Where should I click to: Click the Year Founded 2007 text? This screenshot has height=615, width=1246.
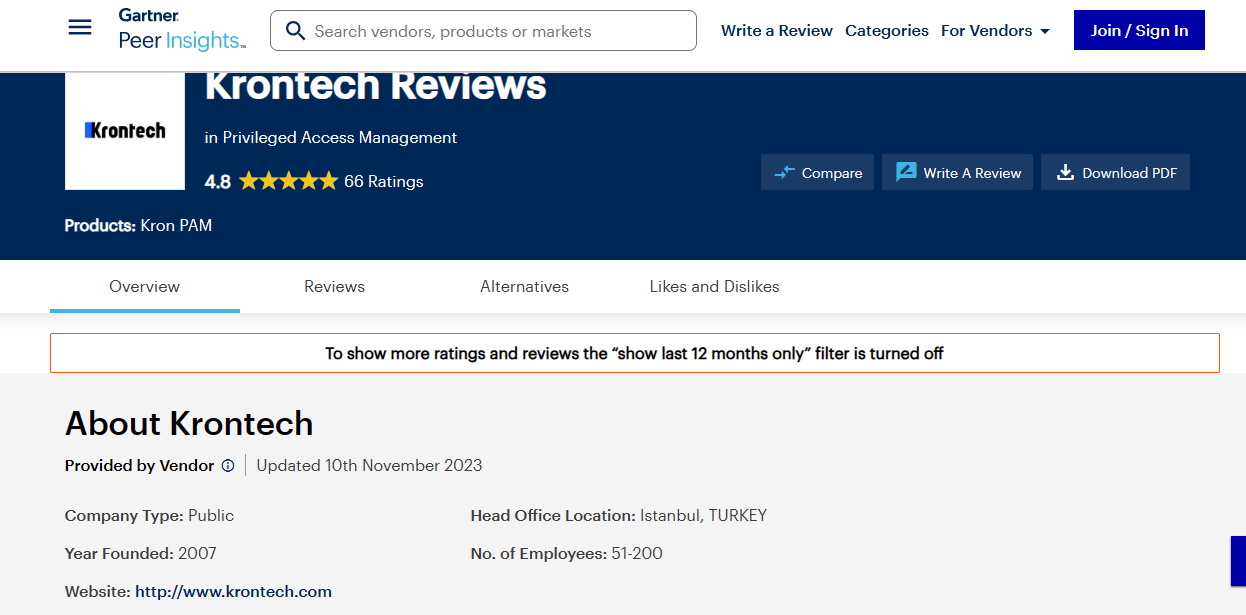pyautogui.click(x=141, y=554)
